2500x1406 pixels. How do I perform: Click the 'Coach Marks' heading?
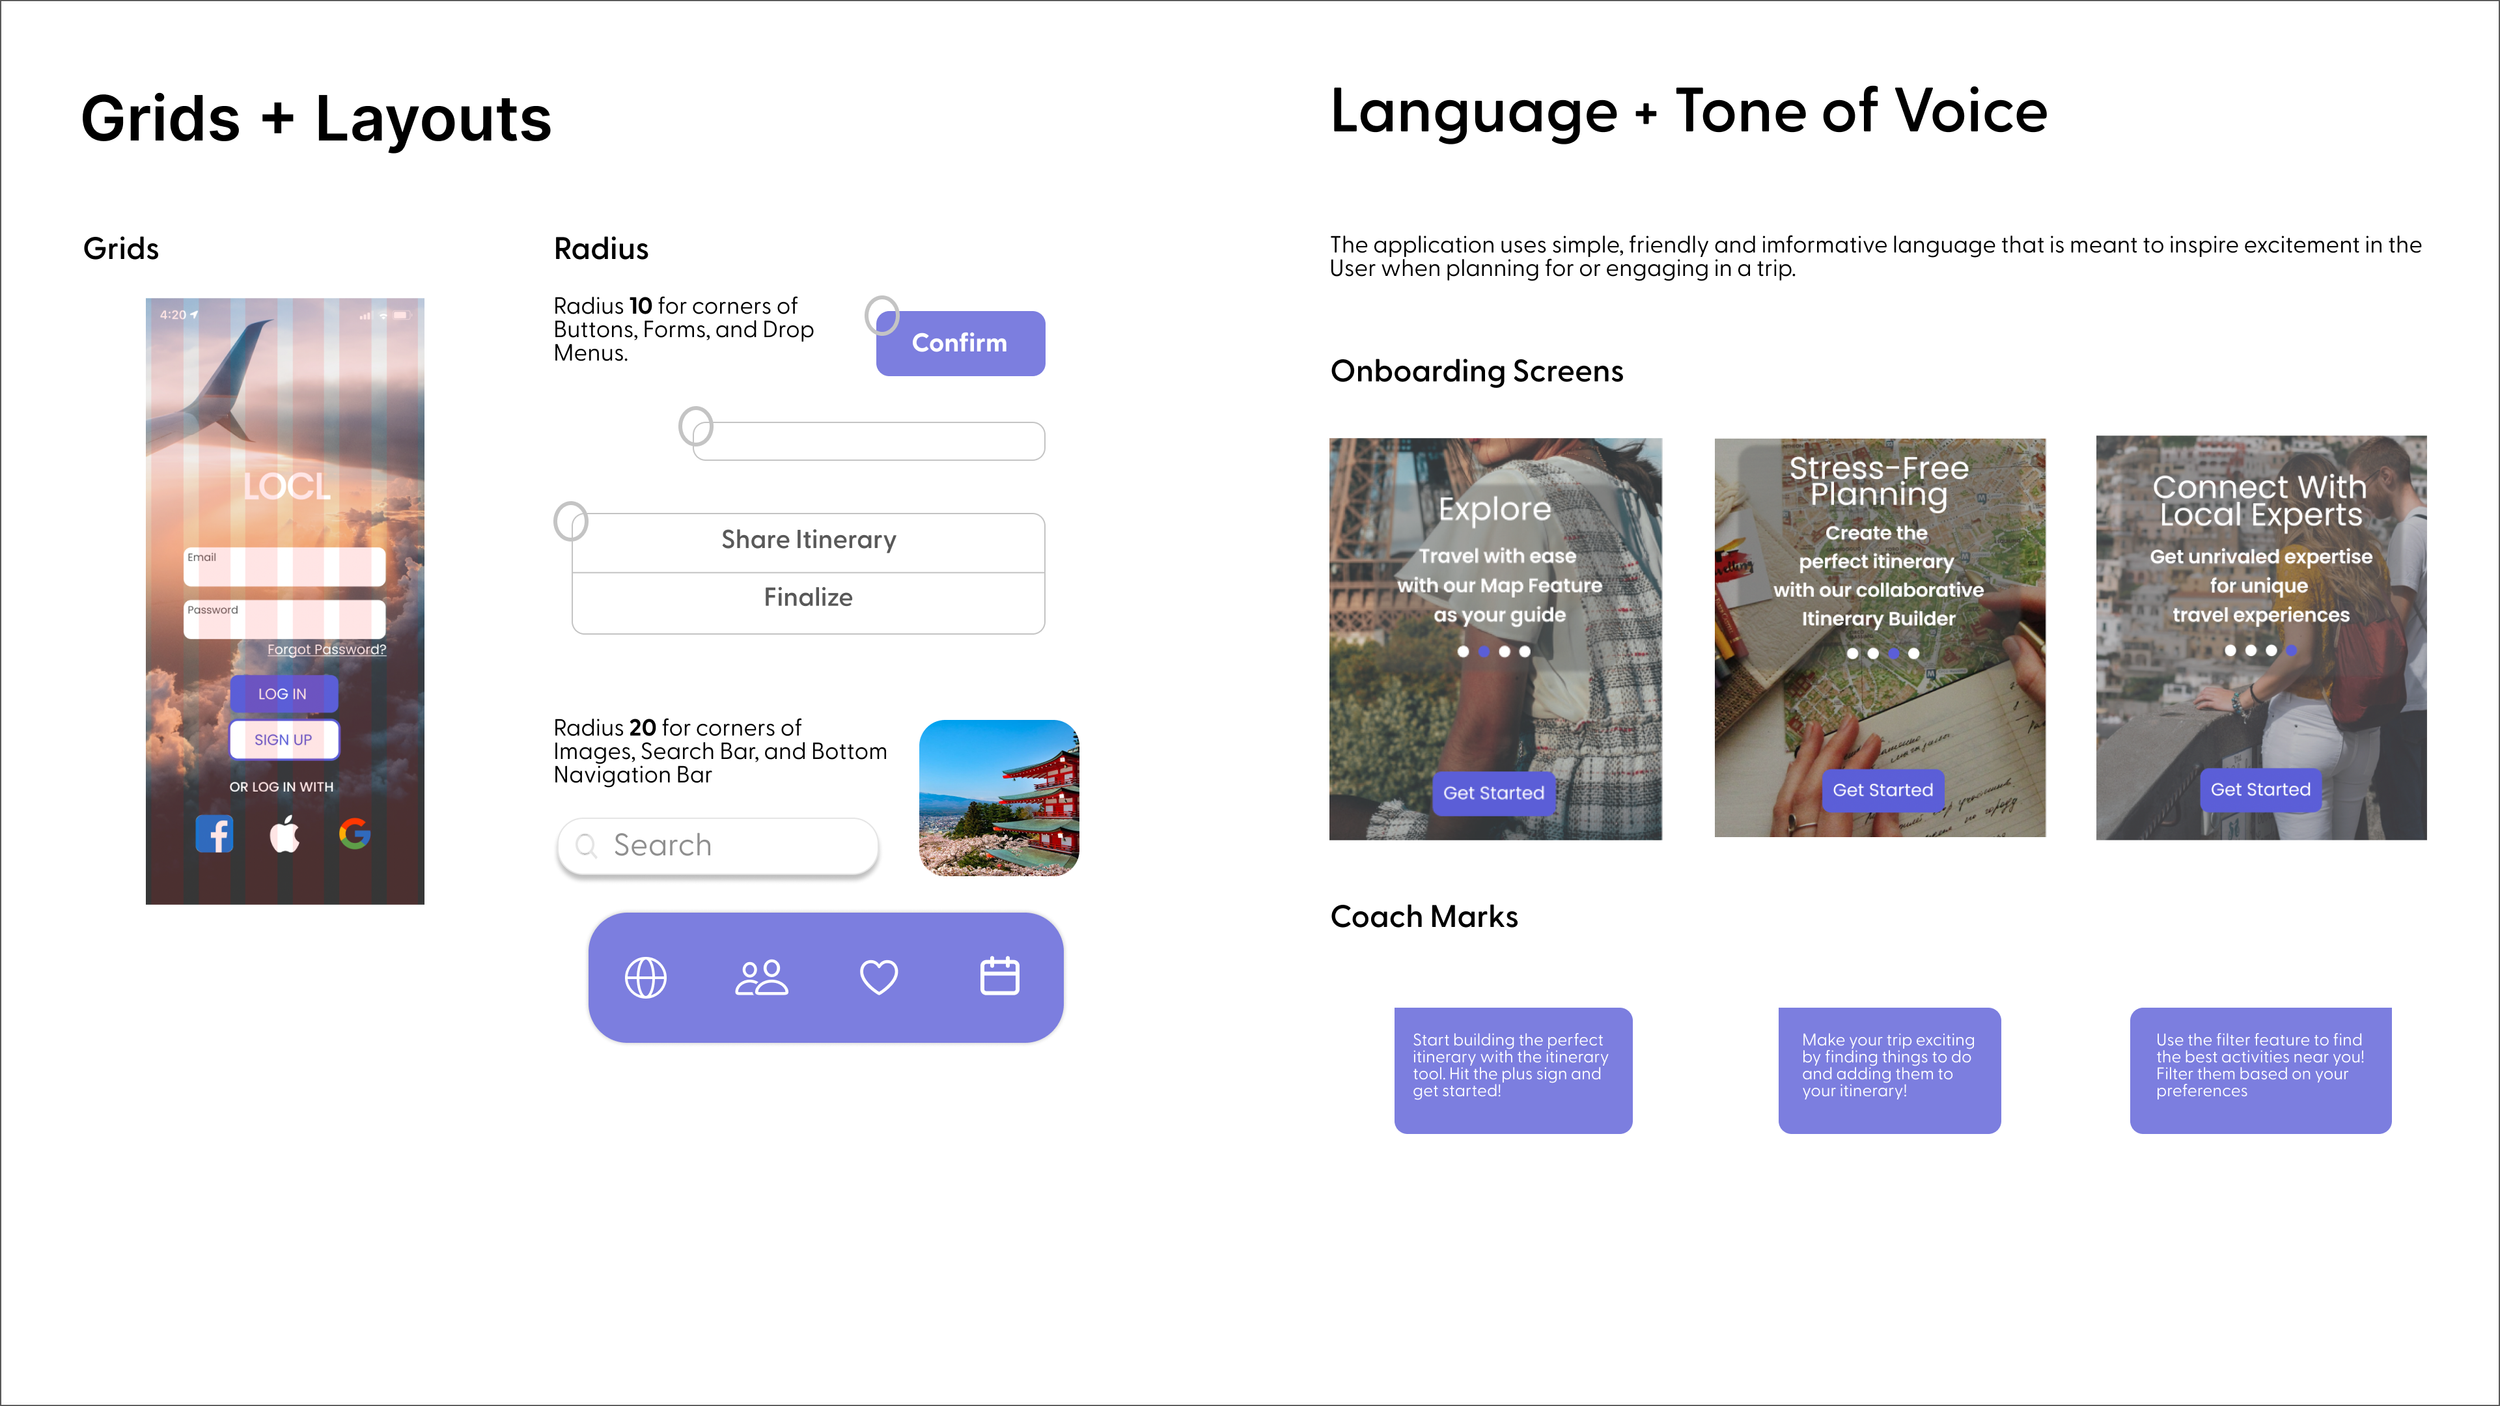[x=1424, y=917]
